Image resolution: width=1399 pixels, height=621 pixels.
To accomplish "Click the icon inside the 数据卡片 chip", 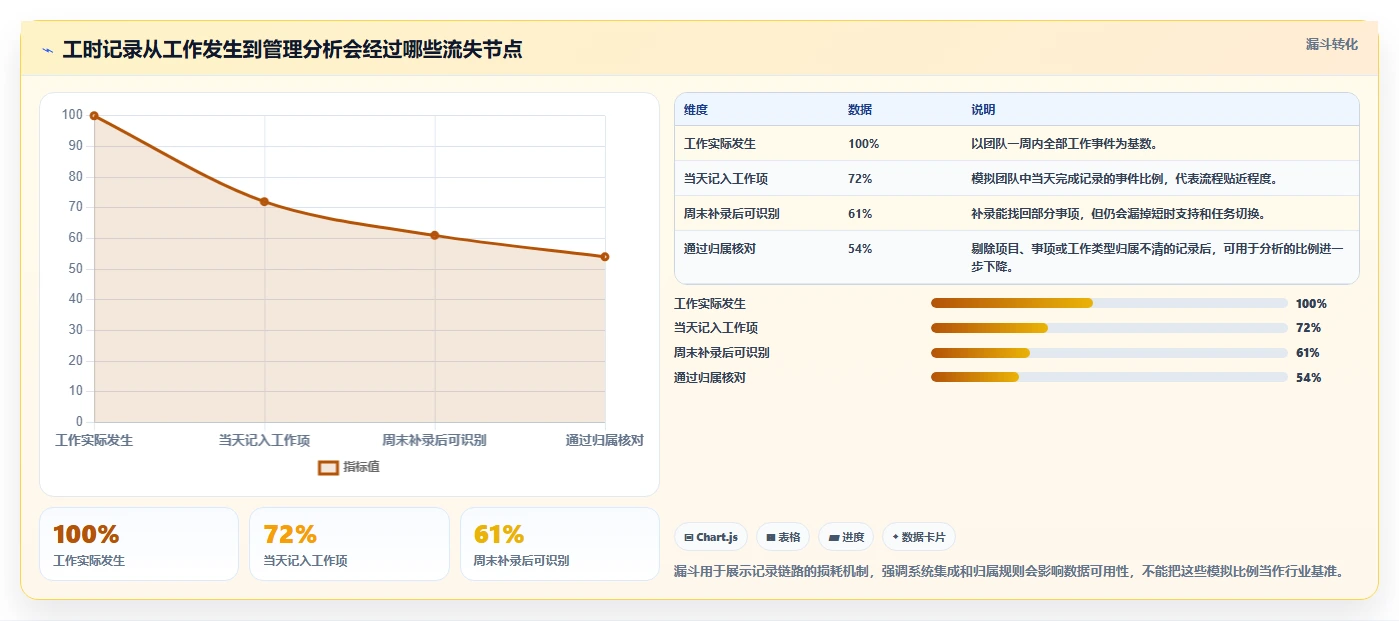I will (x=895, y=537).
